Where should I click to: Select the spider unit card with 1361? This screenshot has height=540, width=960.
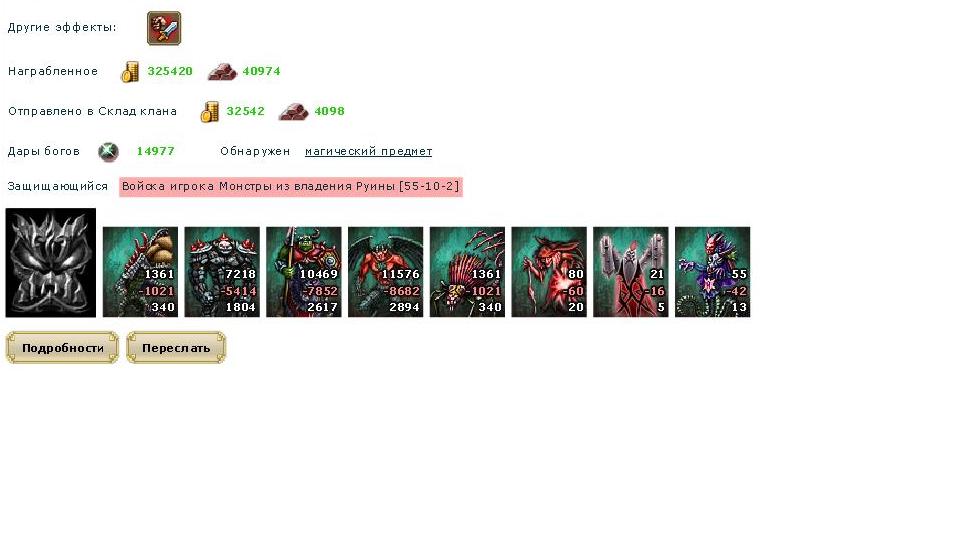coord(467,272)
